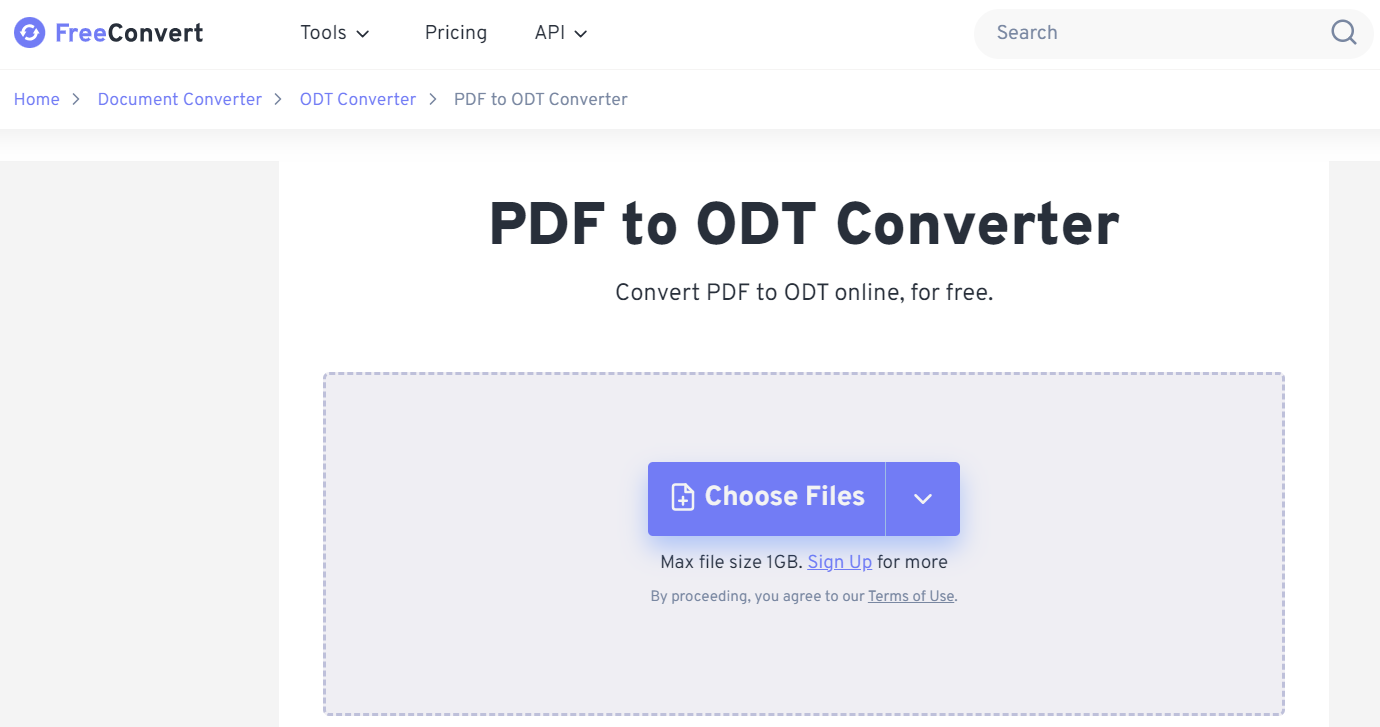Navigate to Home via breadcrumb
Screen dimensions: 1380x727
36,99
